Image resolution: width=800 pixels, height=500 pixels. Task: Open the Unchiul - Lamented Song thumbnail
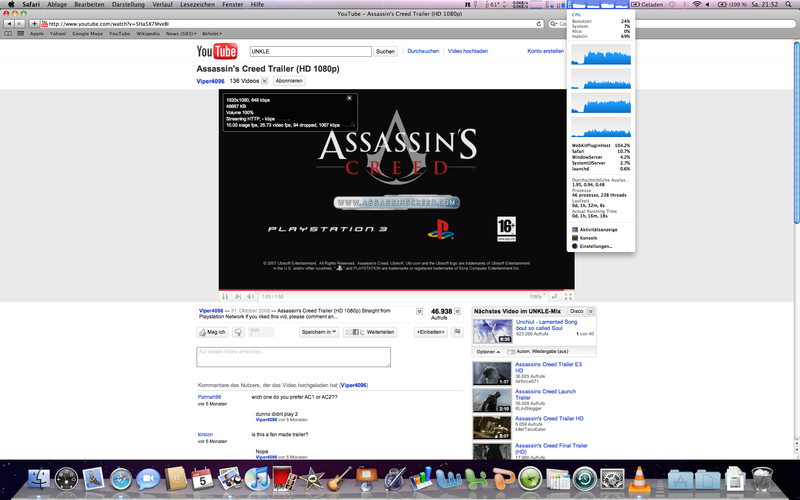tap(492, 331)
